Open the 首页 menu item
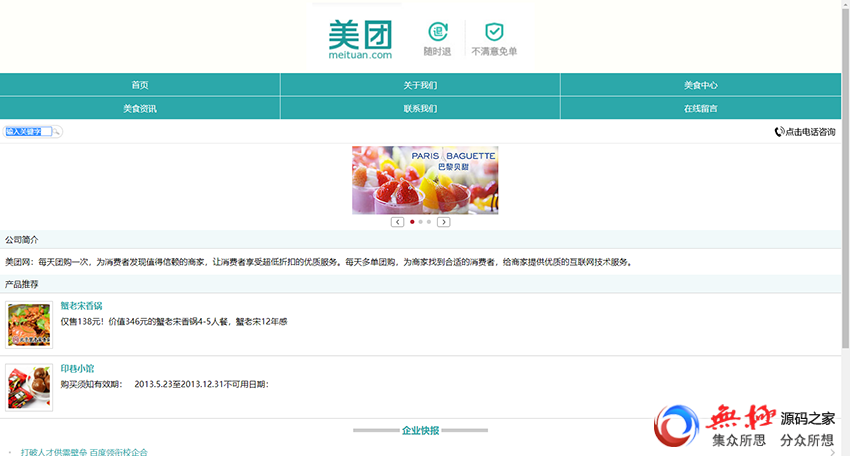850x456 pixels. 140,85
